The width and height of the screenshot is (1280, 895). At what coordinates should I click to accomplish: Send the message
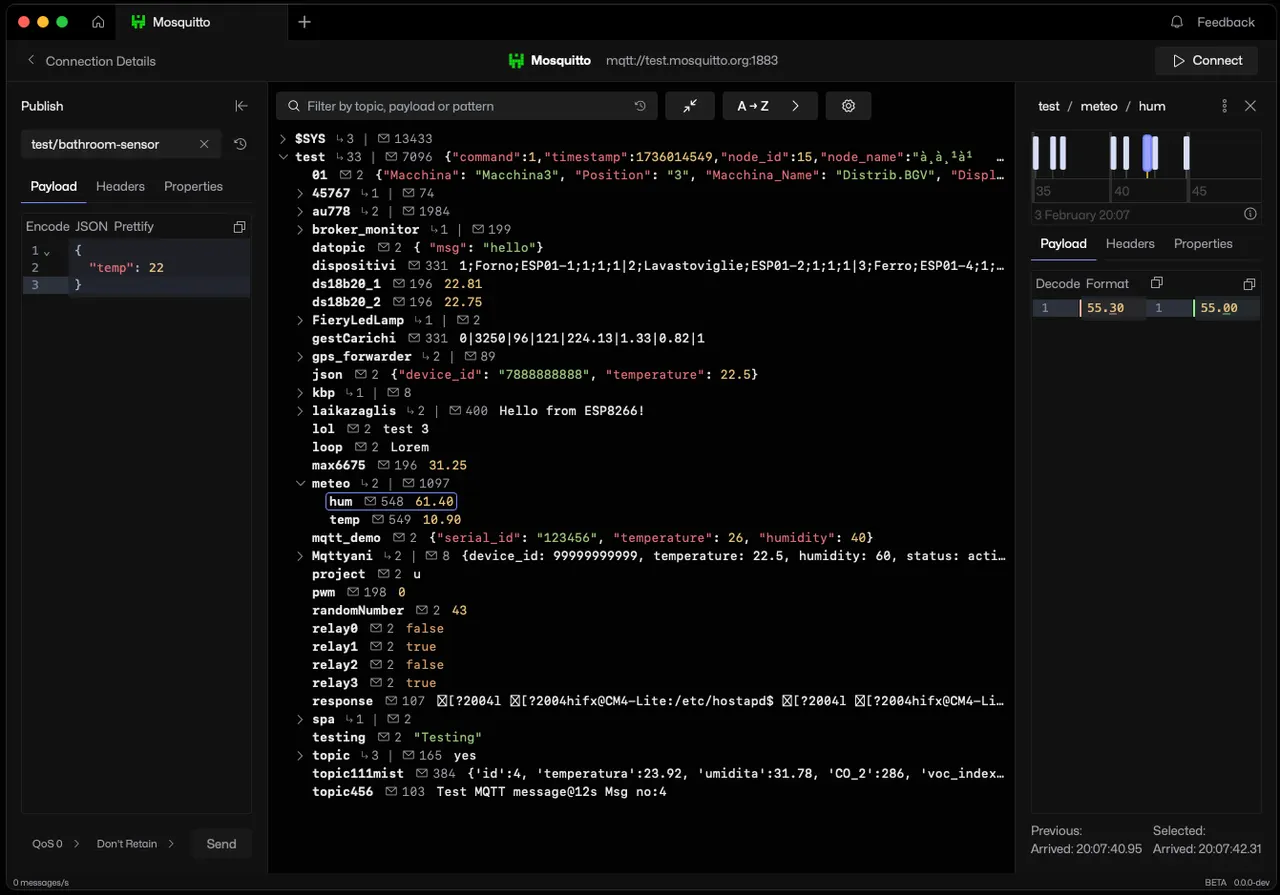tap(221, 844)
